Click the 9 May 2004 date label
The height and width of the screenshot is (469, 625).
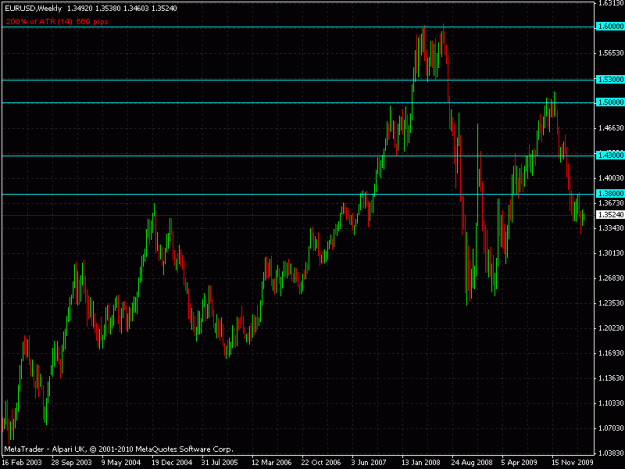click(x=121, y=463)
